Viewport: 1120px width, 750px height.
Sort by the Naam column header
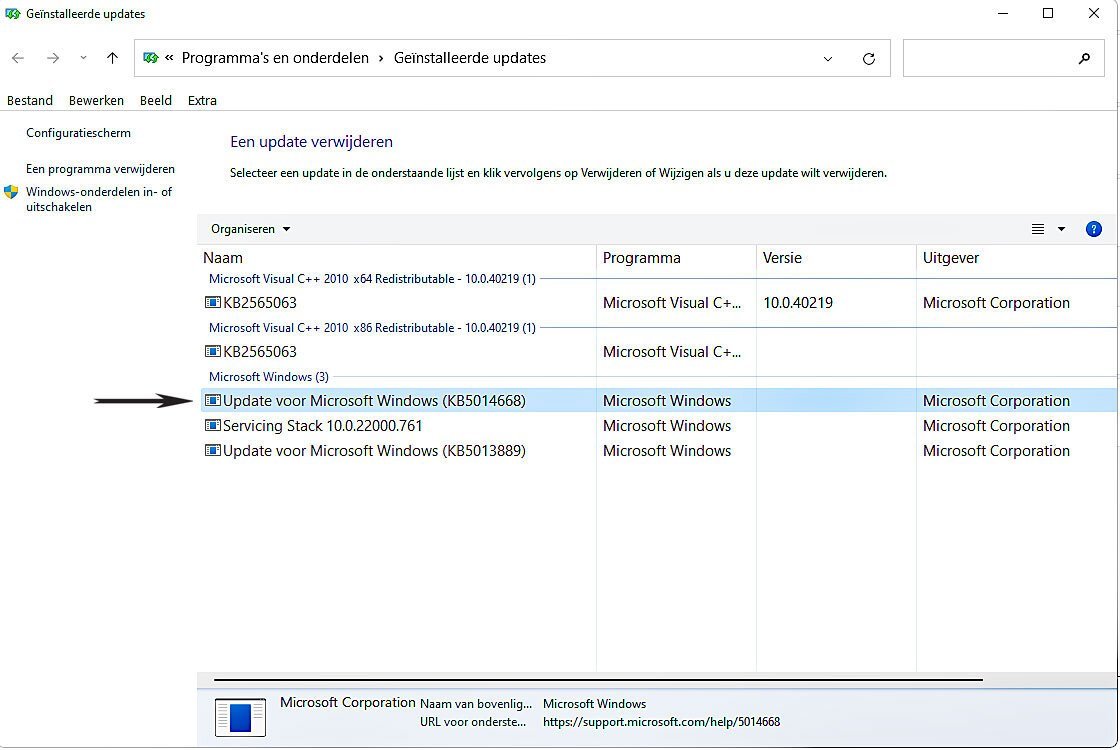point(223,258)
